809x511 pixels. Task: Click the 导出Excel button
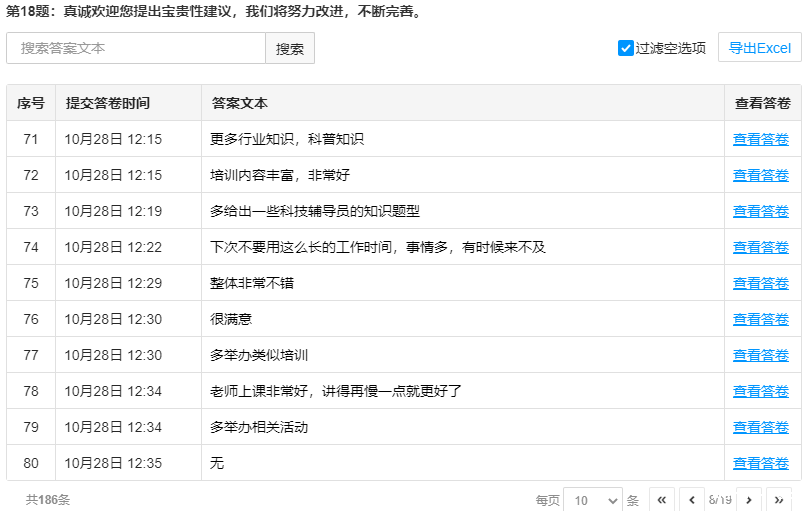click(759, 48)
